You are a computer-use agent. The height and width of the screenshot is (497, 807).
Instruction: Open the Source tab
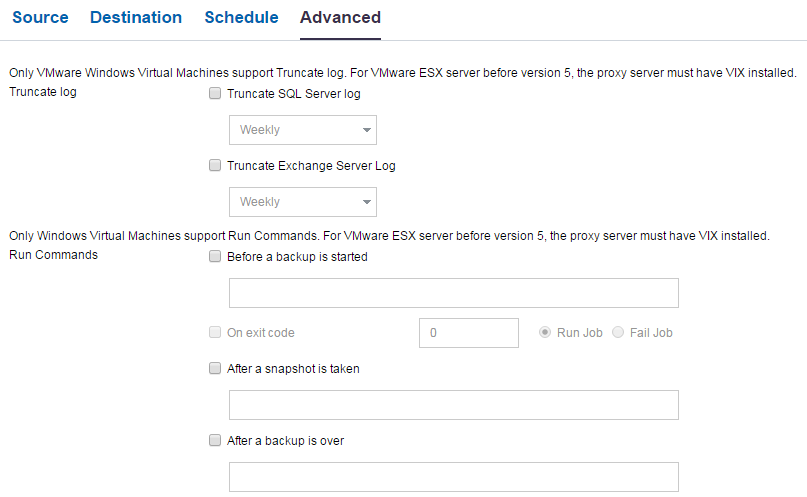(x=40, y=18)
